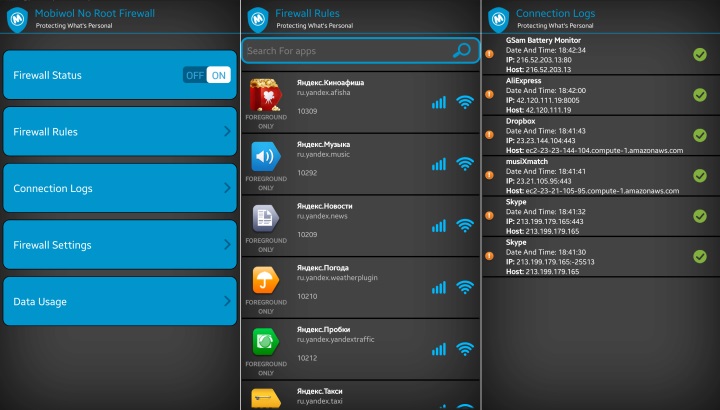Toggle mobile data for Яндекс.Пробки
The height and width of the screenshot is (410, 720).
coord(439,349)
